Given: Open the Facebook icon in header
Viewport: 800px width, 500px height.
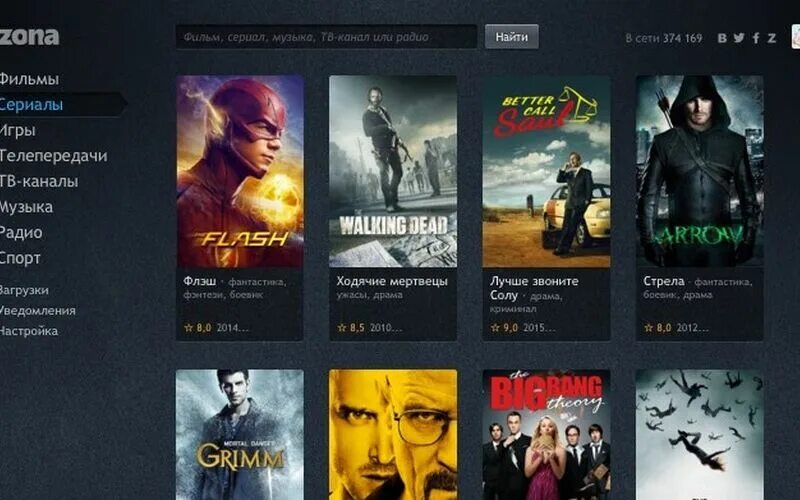Looking at the screenshot, I should click(x=756, y=38).
